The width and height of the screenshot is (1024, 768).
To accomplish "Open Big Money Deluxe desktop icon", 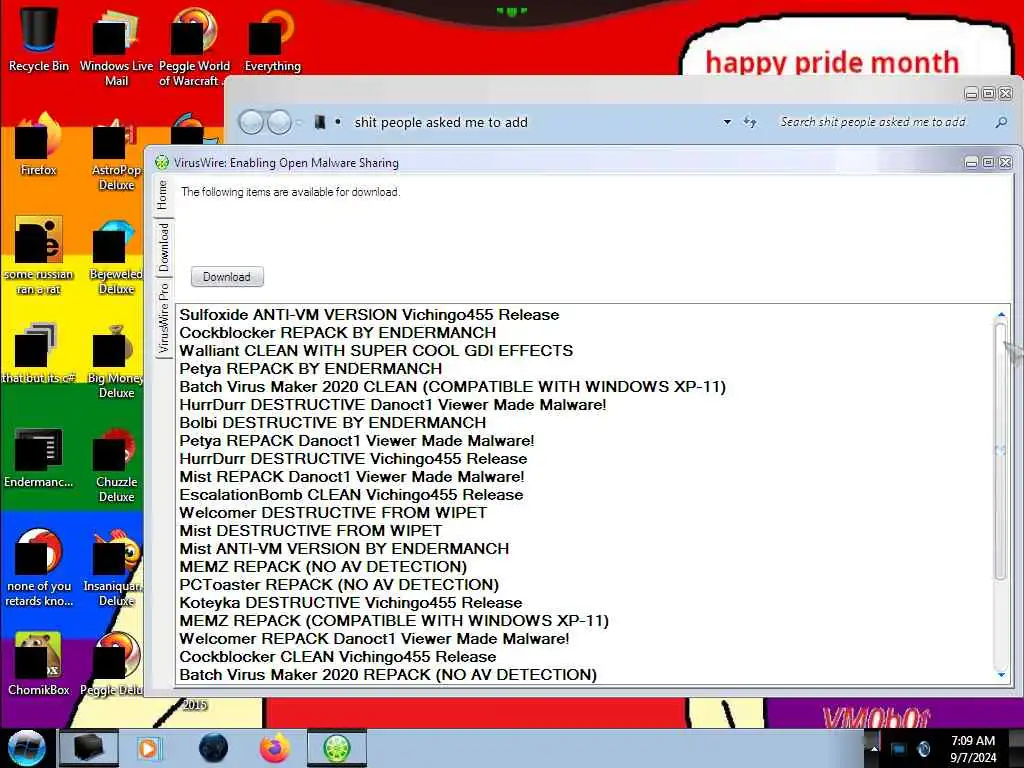I will pyautogui.click(x=116, y=361).
